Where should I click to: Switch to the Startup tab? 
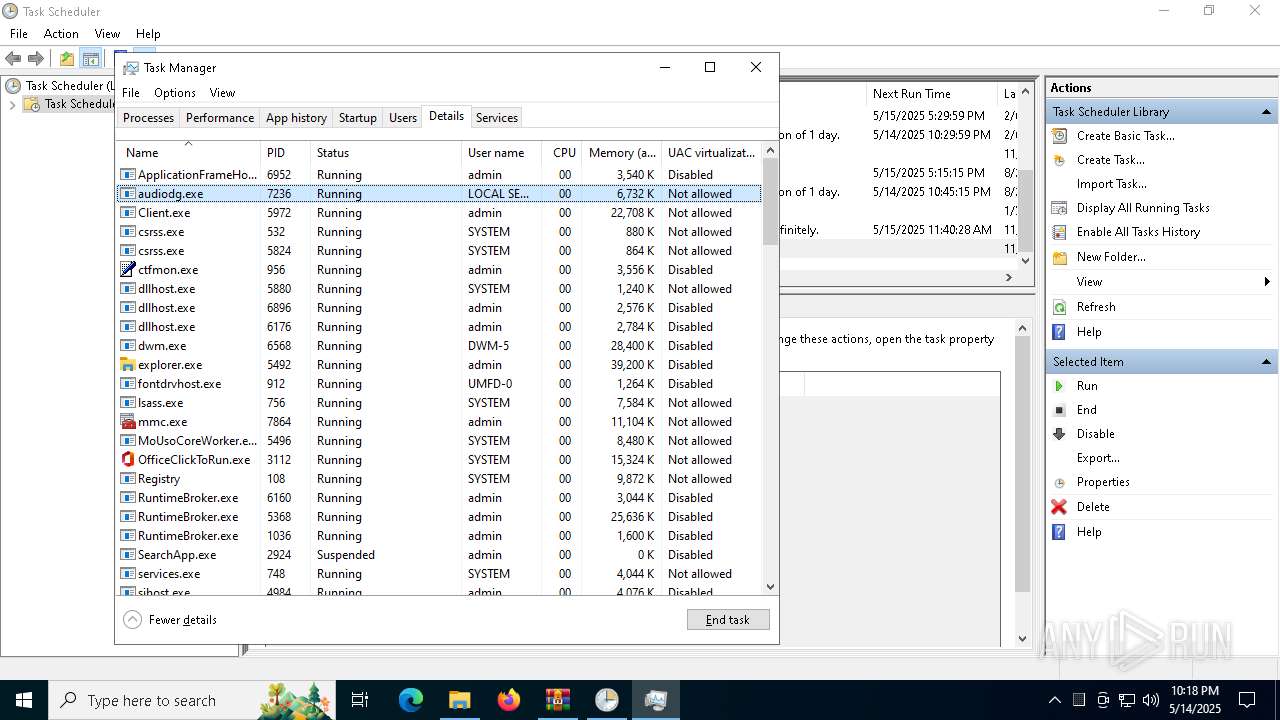(x=357, y=118)
